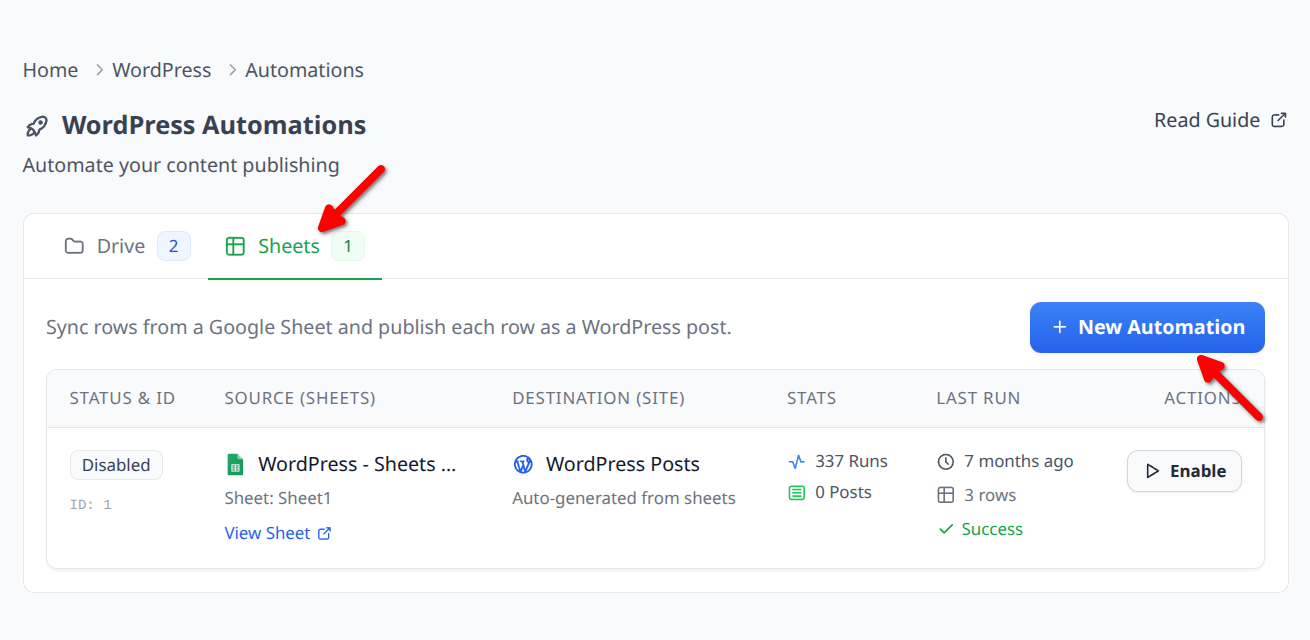This screenshot has height=640, width=1310.
Task: Open the View Sheet link
Action: (x=268, y=533)
